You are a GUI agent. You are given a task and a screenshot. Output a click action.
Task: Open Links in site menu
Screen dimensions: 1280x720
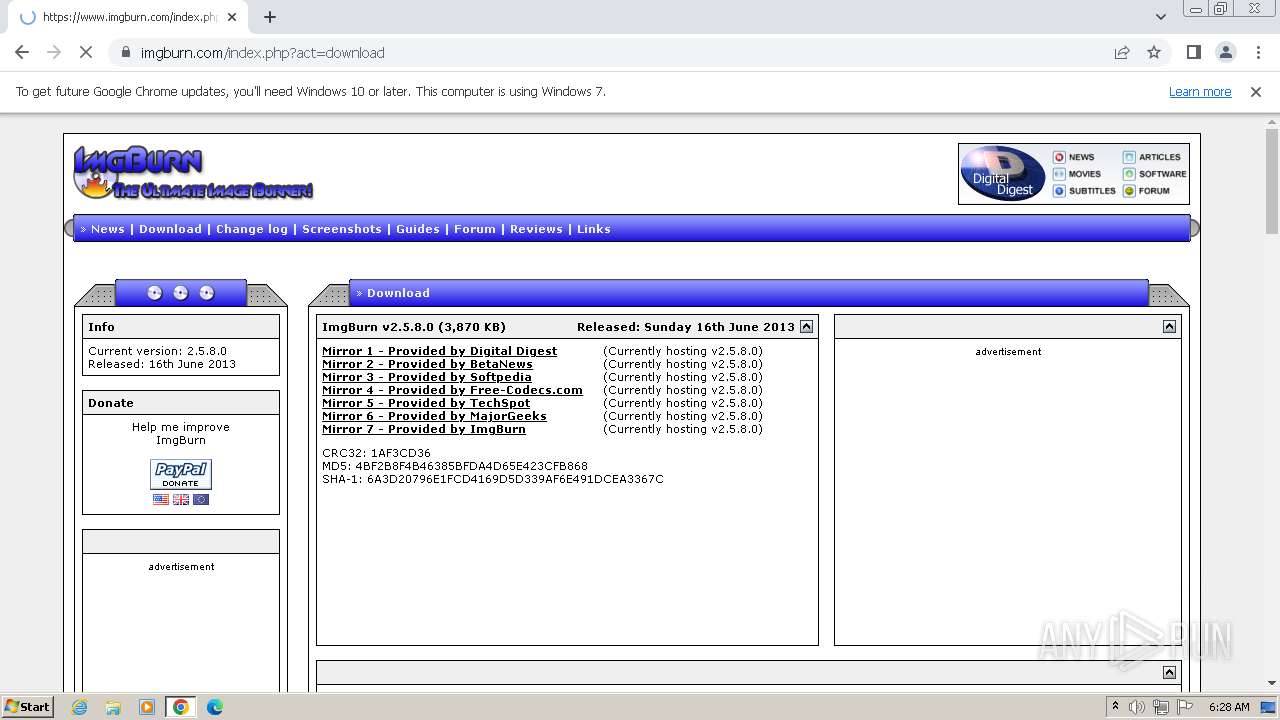pos(594,229)
